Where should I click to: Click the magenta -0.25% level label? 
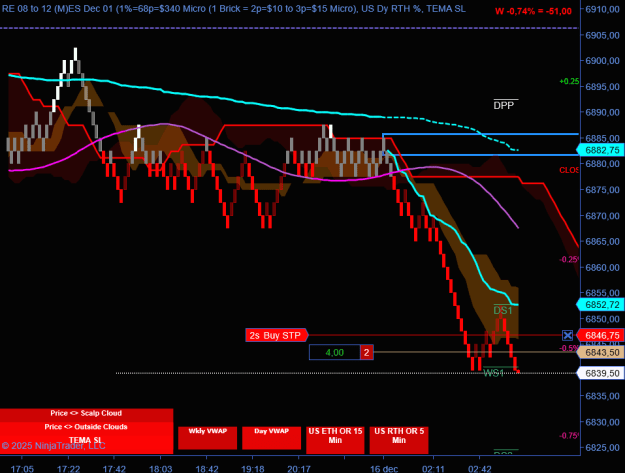click(x=569, y=259)
